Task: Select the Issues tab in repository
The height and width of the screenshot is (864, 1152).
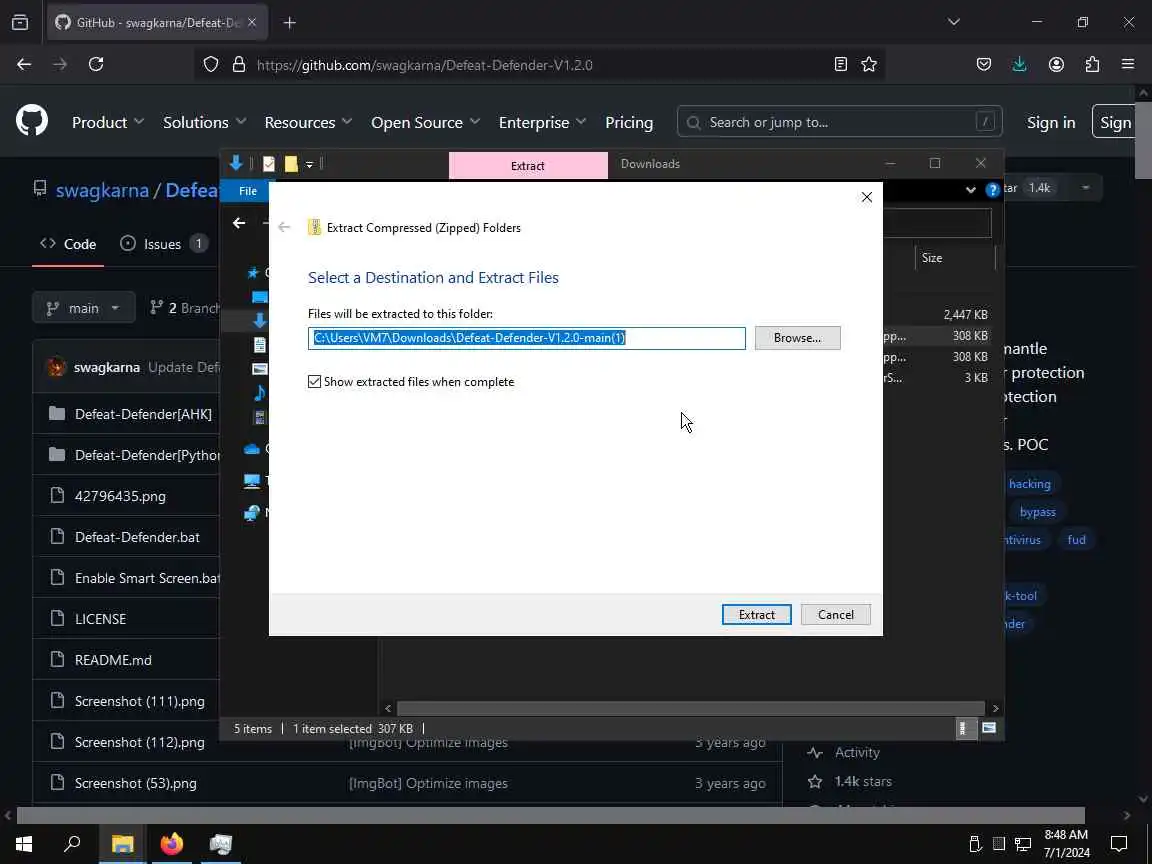Action: 162,244
